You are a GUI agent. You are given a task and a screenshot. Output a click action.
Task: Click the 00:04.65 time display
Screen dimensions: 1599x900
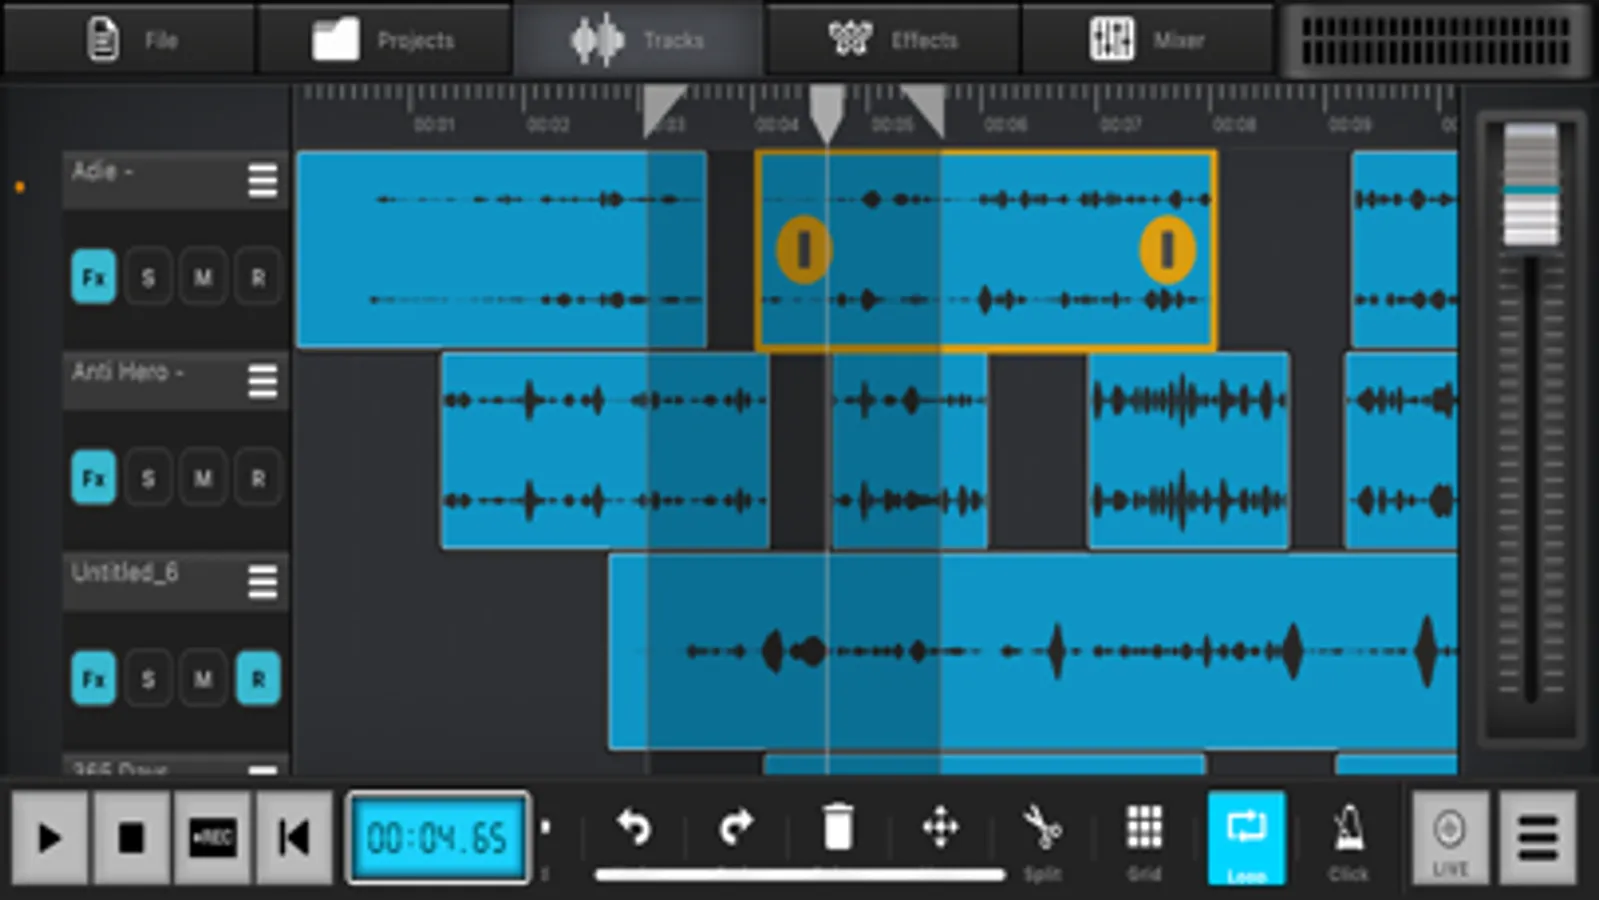[x=437, y=838]
